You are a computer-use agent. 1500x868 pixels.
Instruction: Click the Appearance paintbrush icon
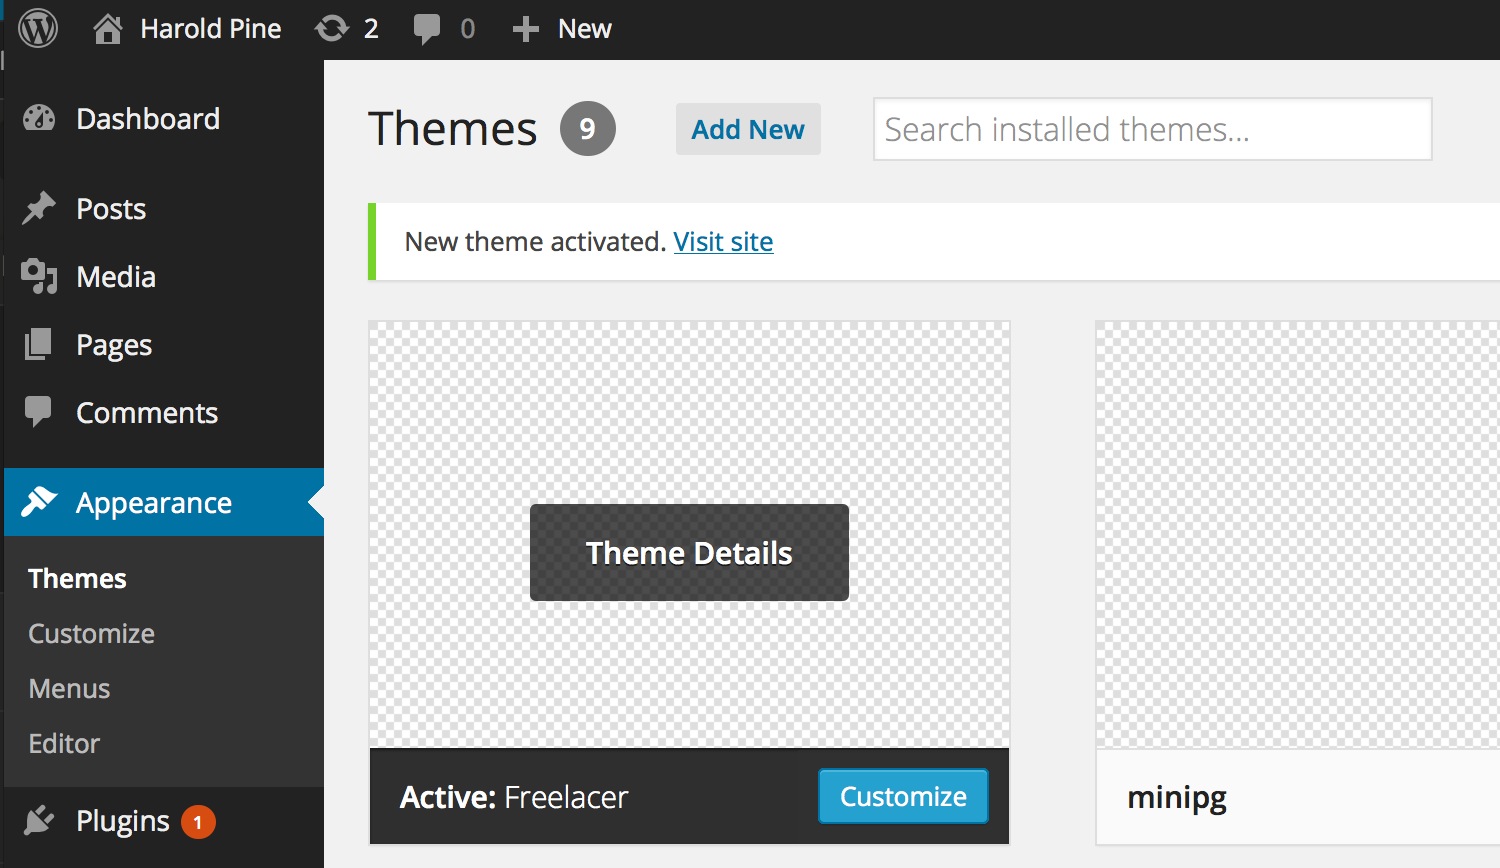[39, 502]
